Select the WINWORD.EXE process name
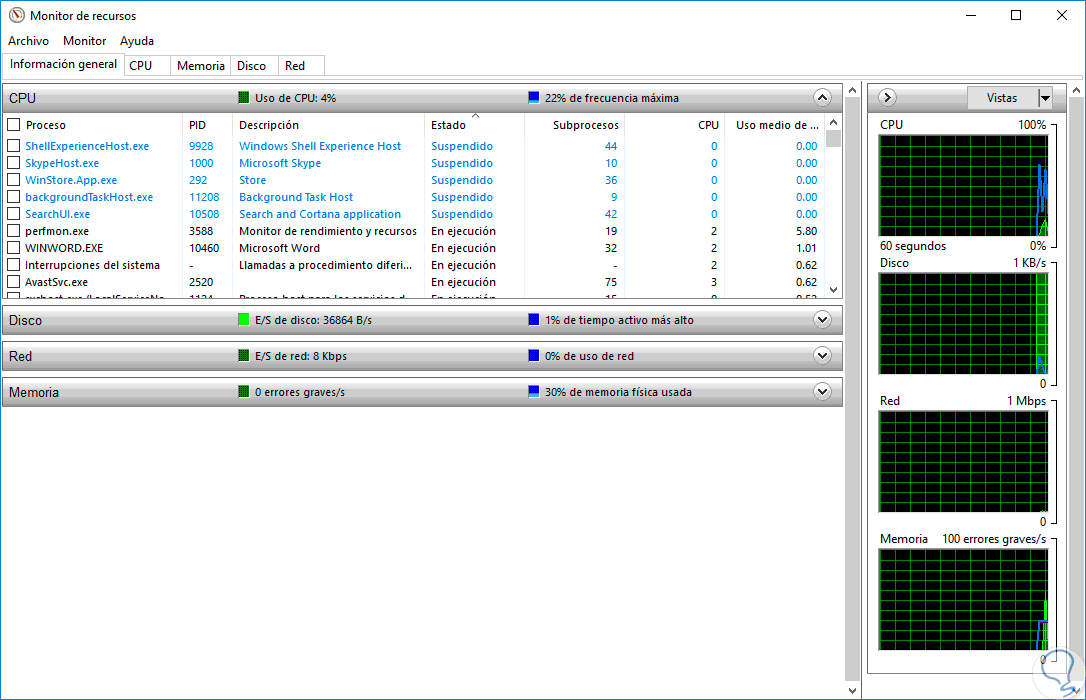Viewport: 1086px width, 700px height. 64,248
